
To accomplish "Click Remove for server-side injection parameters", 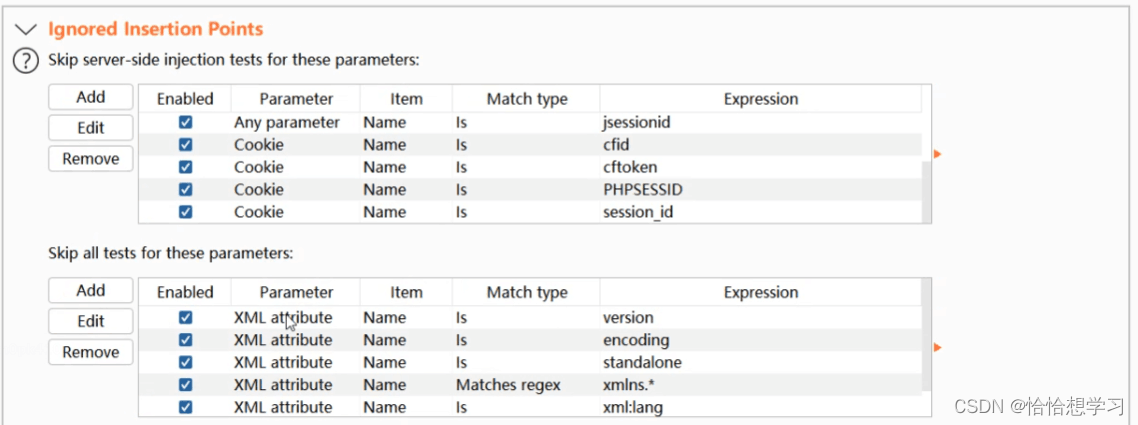I will pyautogui.click(x=91, y=159).
